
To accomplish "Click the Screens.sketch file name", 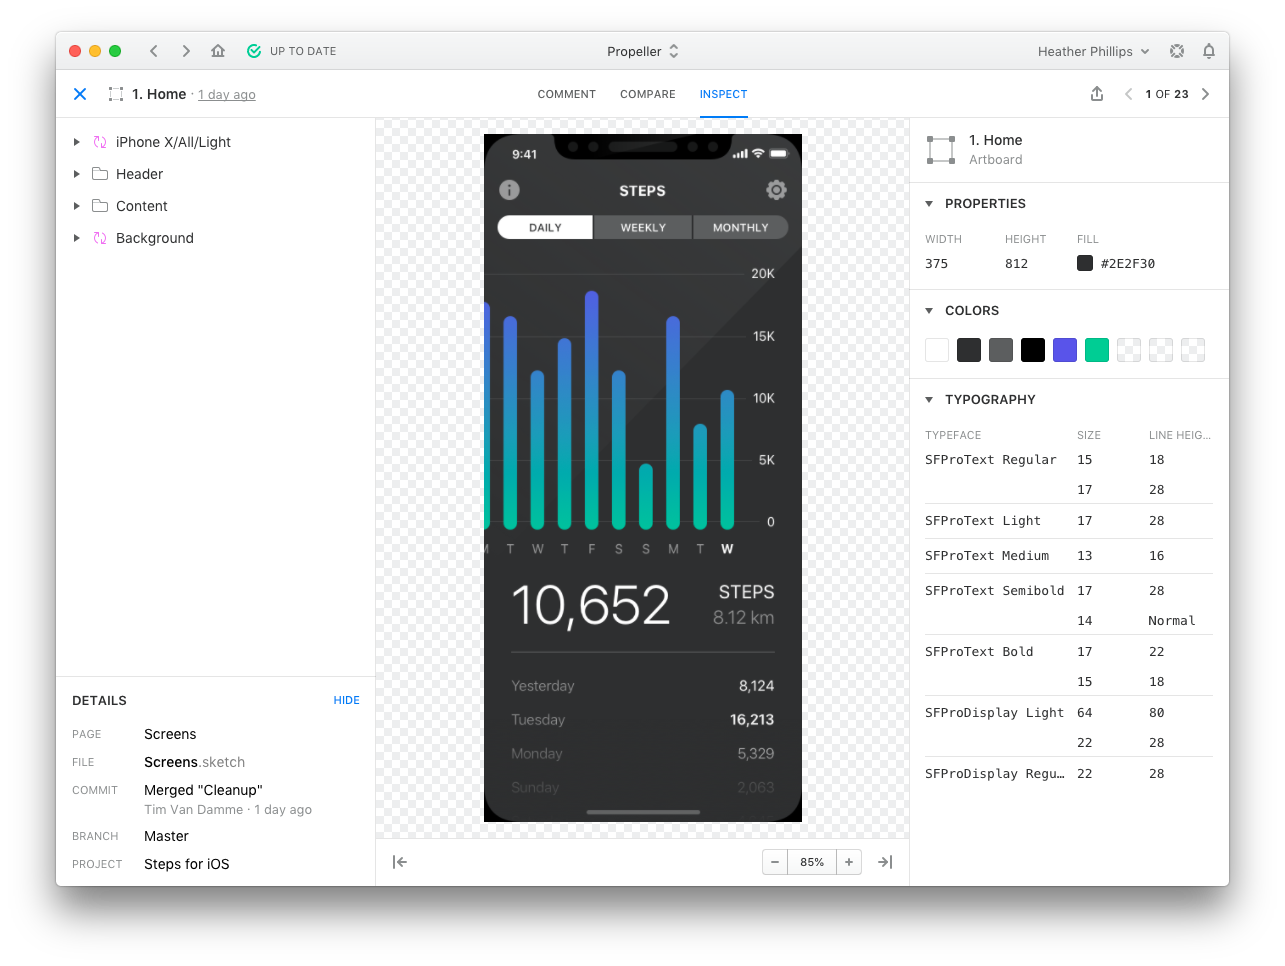I will tap(195, 762).
